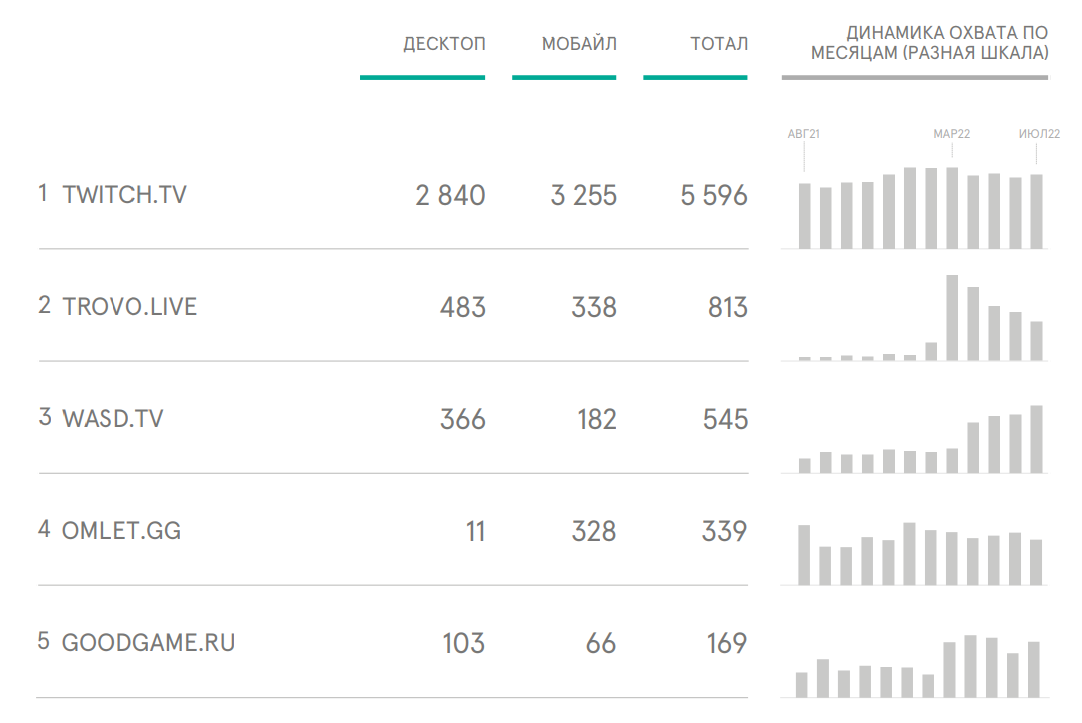Open the TROVO.LIVE platform name
Screen dimensions: 1082x723
(130, 306)
